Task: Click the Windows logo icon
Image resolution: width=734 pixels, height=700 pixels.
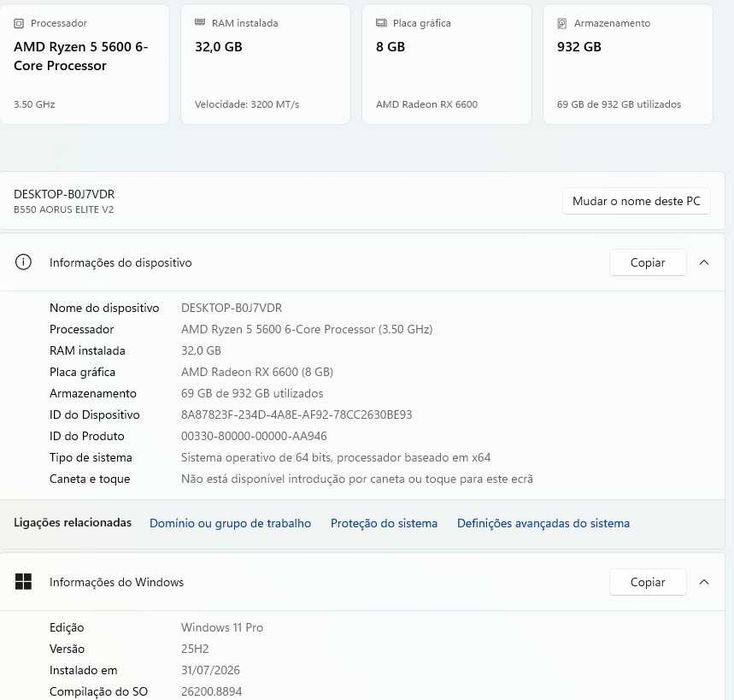Action: pos(23,582)
